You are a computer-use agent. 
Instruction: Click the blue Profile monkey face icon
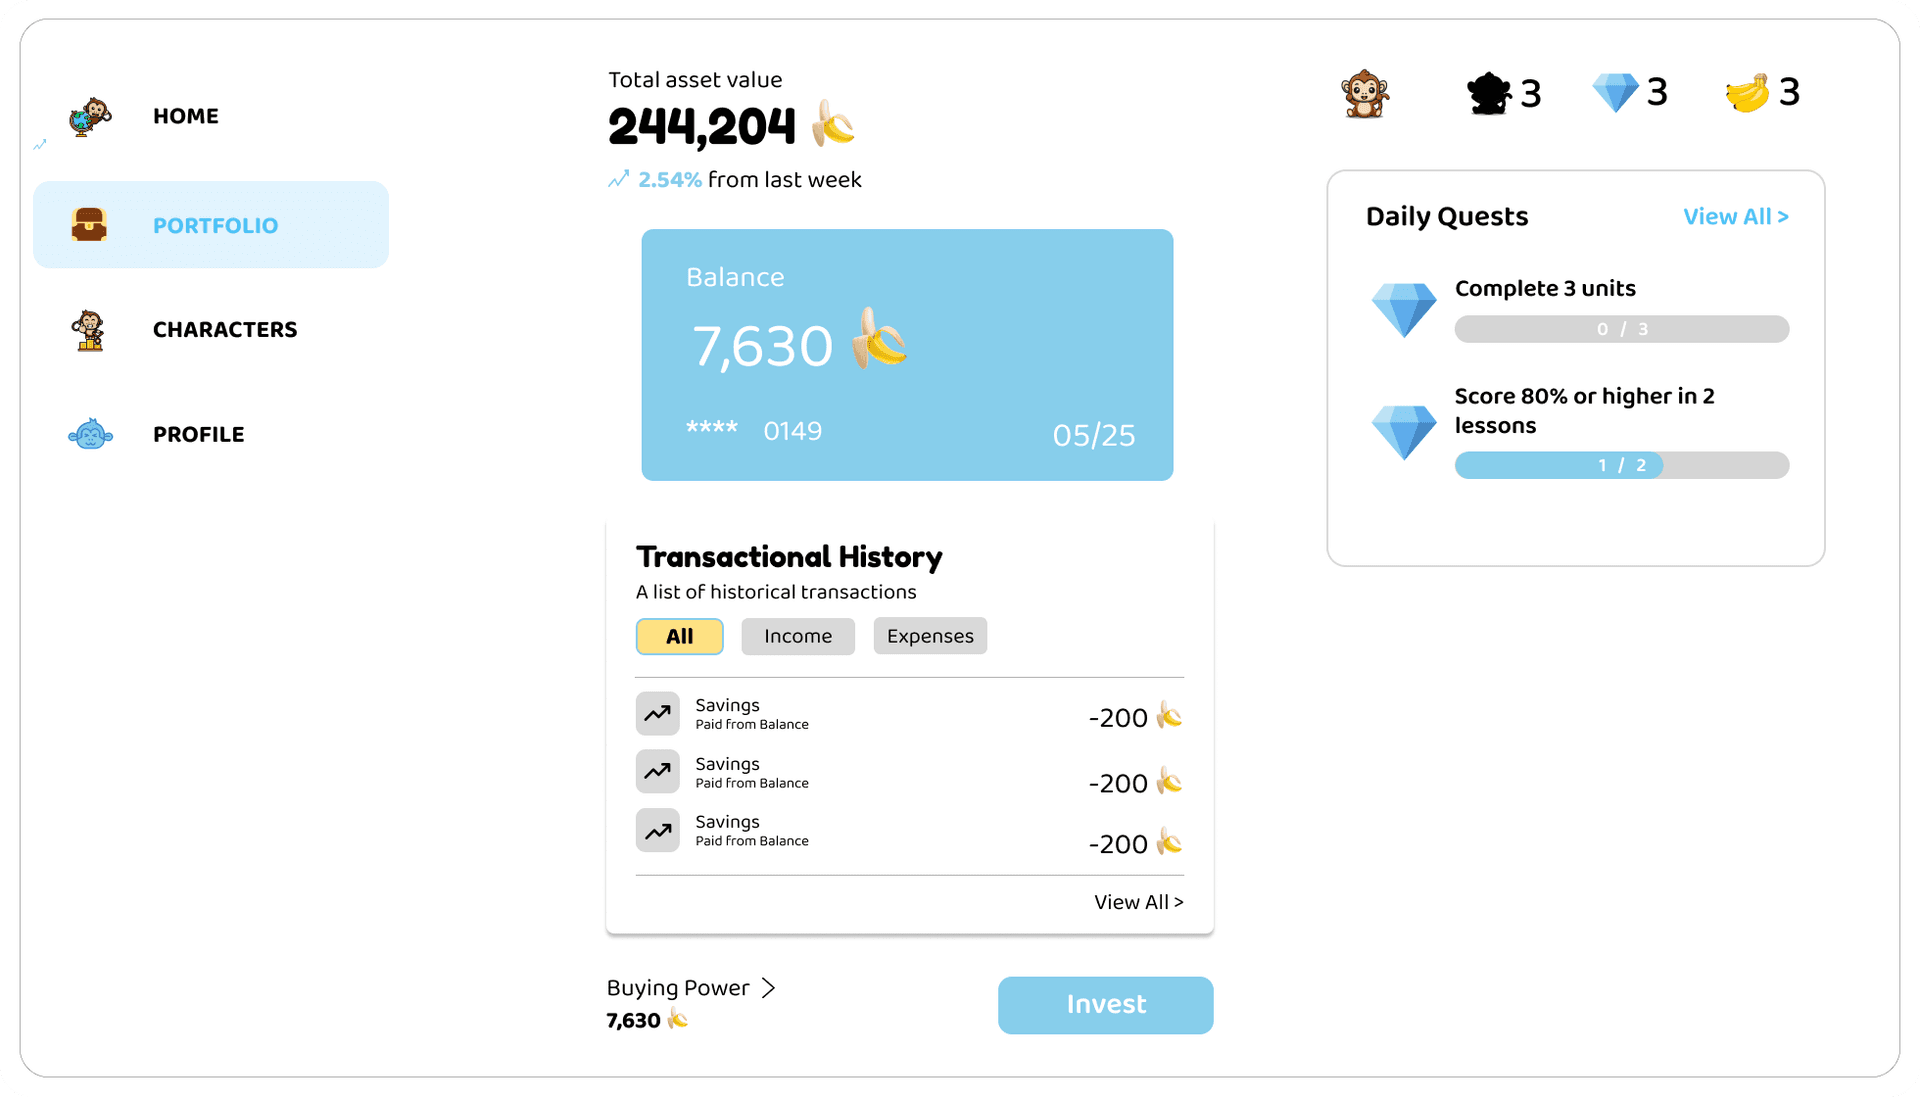click(x=90, y=435)
